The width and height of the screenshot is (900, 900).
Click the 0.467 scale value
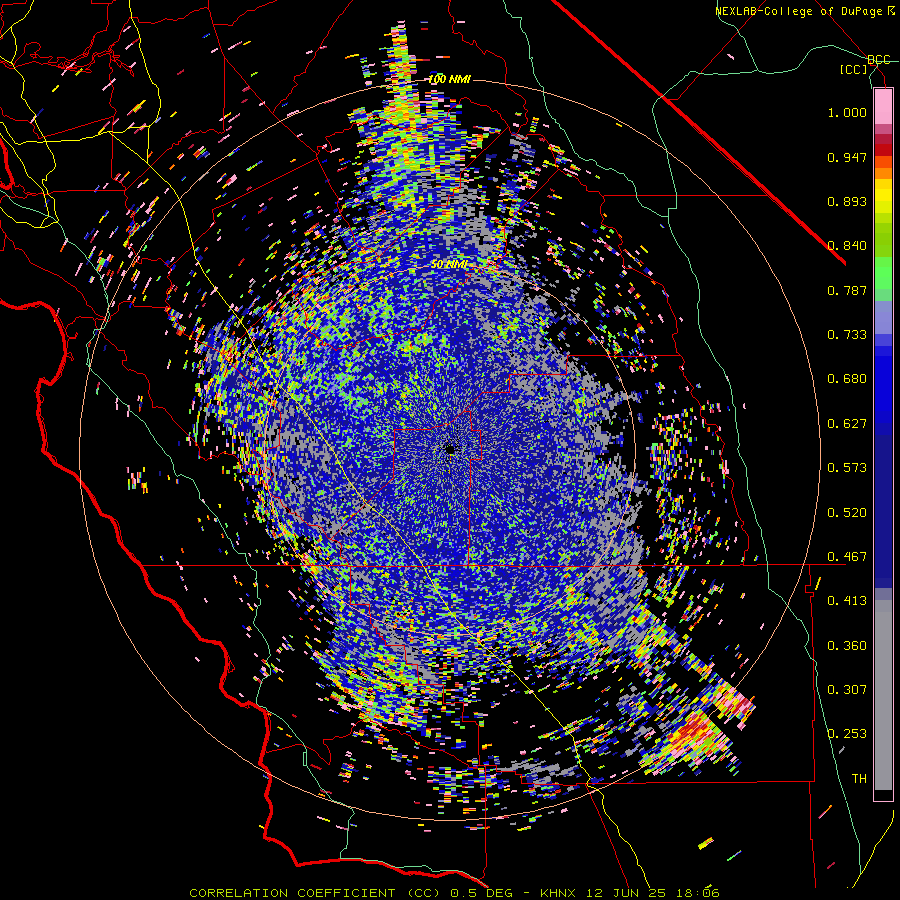tap(847, 557)
